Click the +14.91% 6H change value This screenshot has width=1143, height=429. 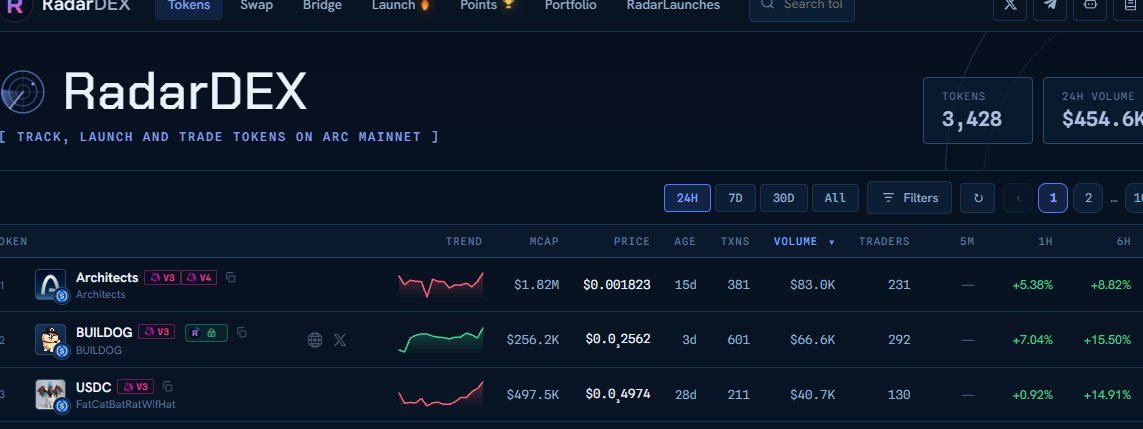tap(1107, 395)
